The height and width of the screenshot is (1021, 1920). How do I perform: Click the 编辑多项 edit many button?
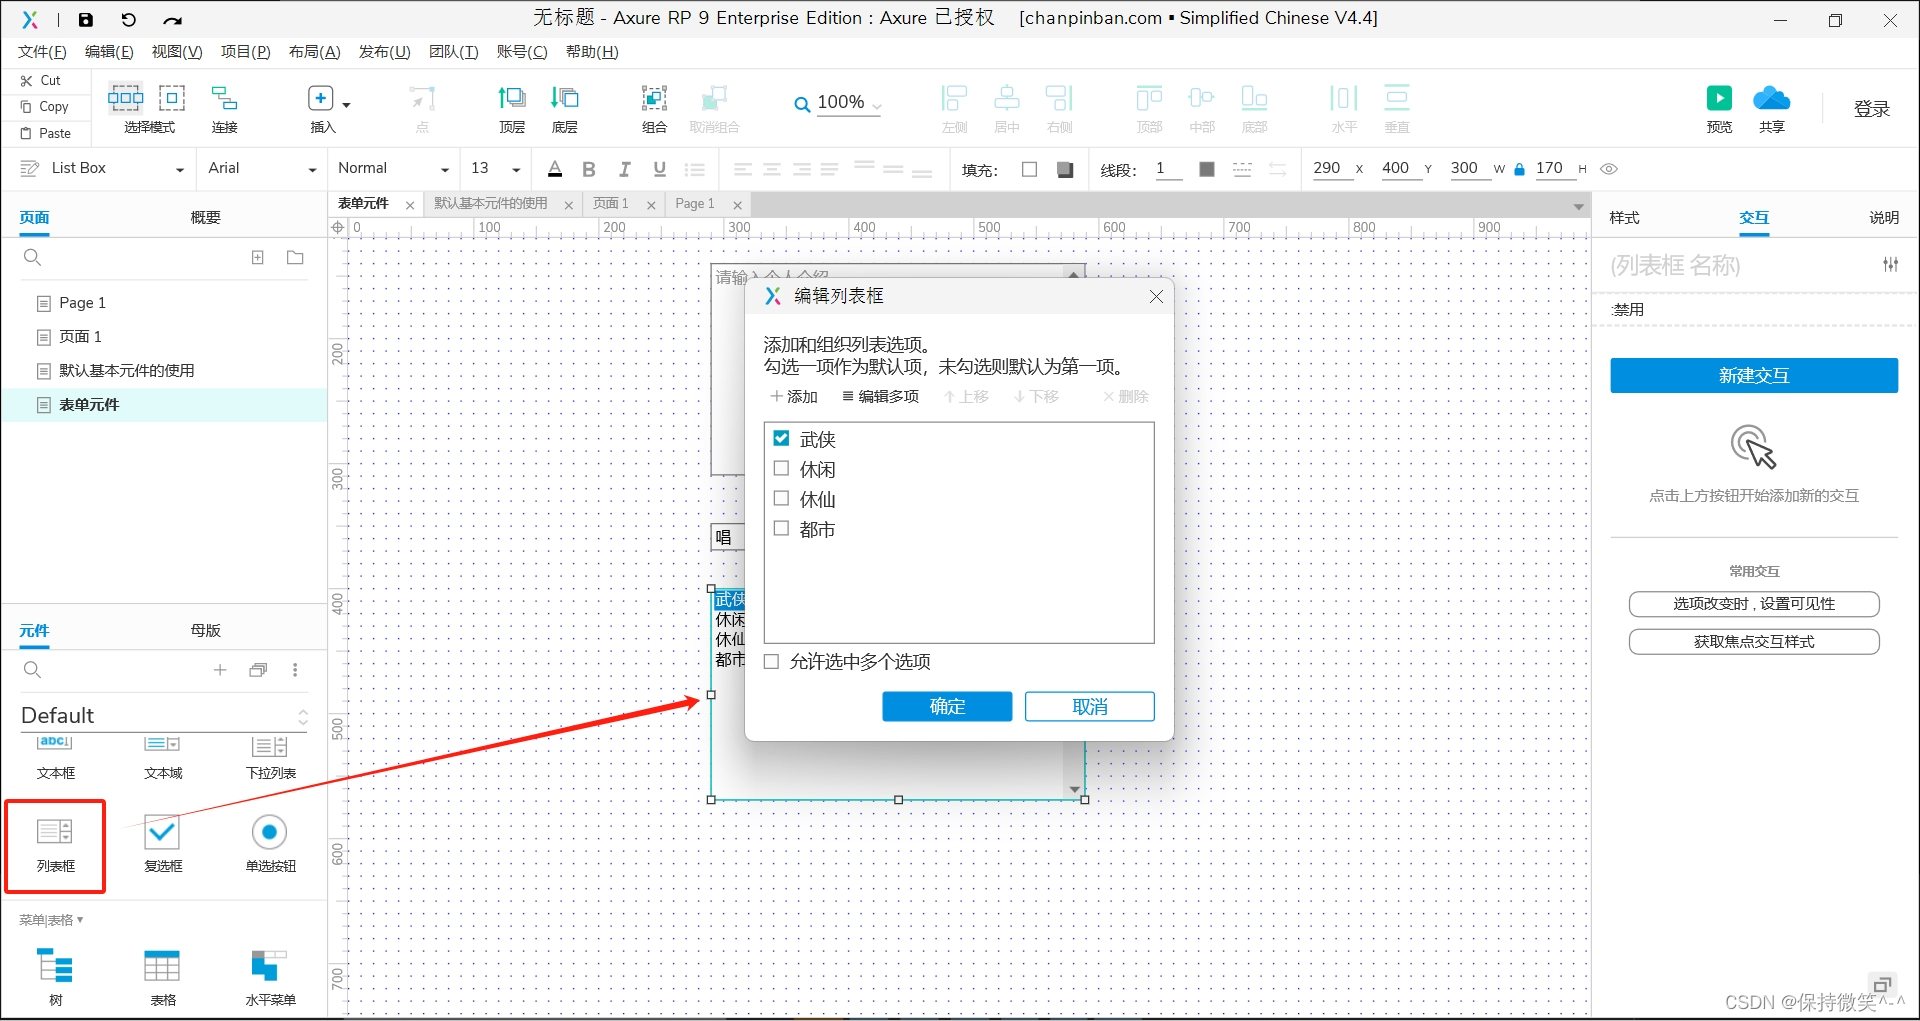point(880,396)
